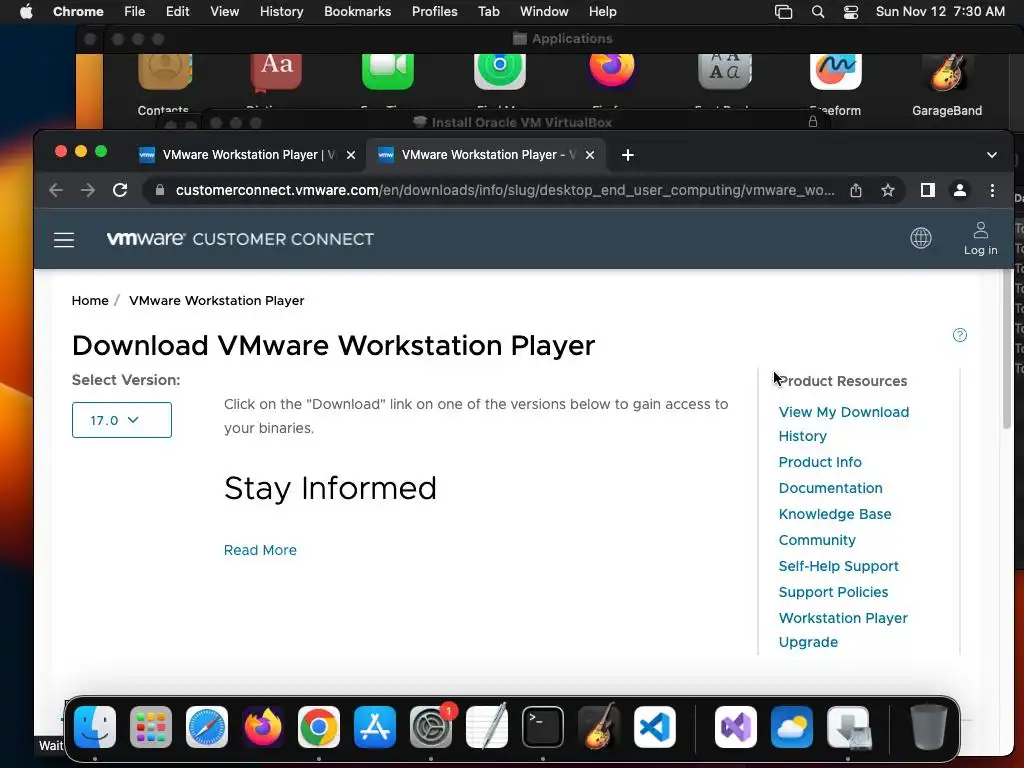This screenshot has height=768, width=1024.
Task: Click the help question mark icon
Action: (x=959, y=335)
